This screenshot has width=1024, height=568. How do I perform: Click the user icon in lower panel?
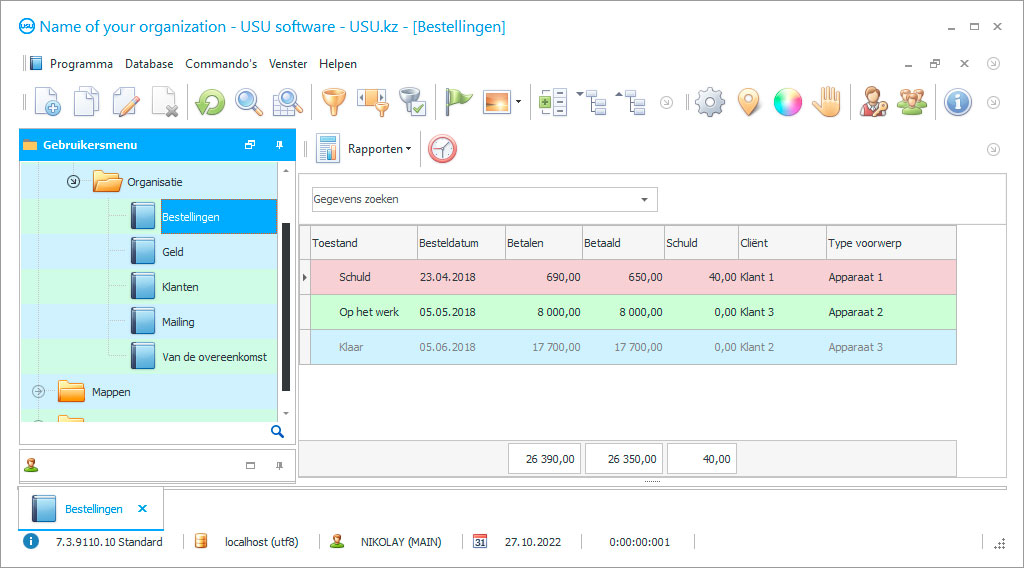(x=31, y=465)
